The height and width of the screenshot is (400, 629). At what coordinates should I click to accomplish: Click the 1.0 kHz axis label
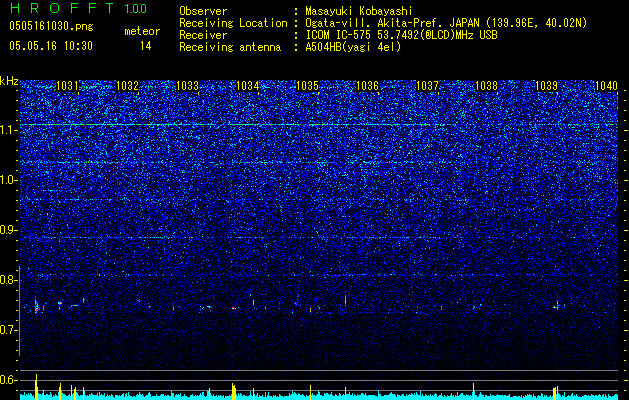click(x=7, y=180)
